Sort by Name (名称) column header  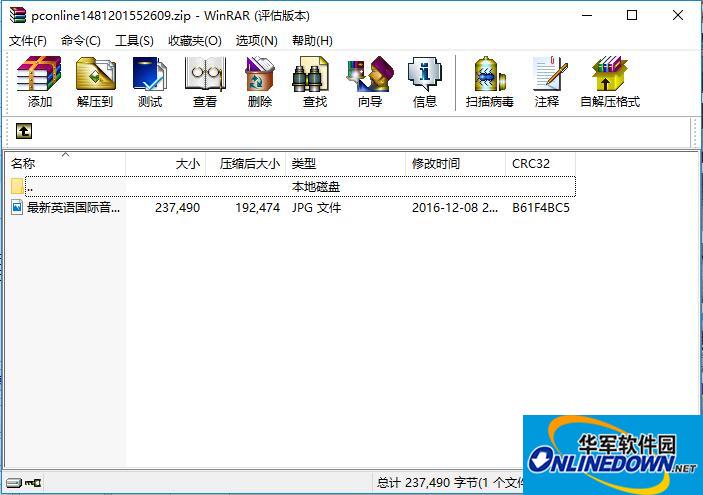(x=65, y=164)
